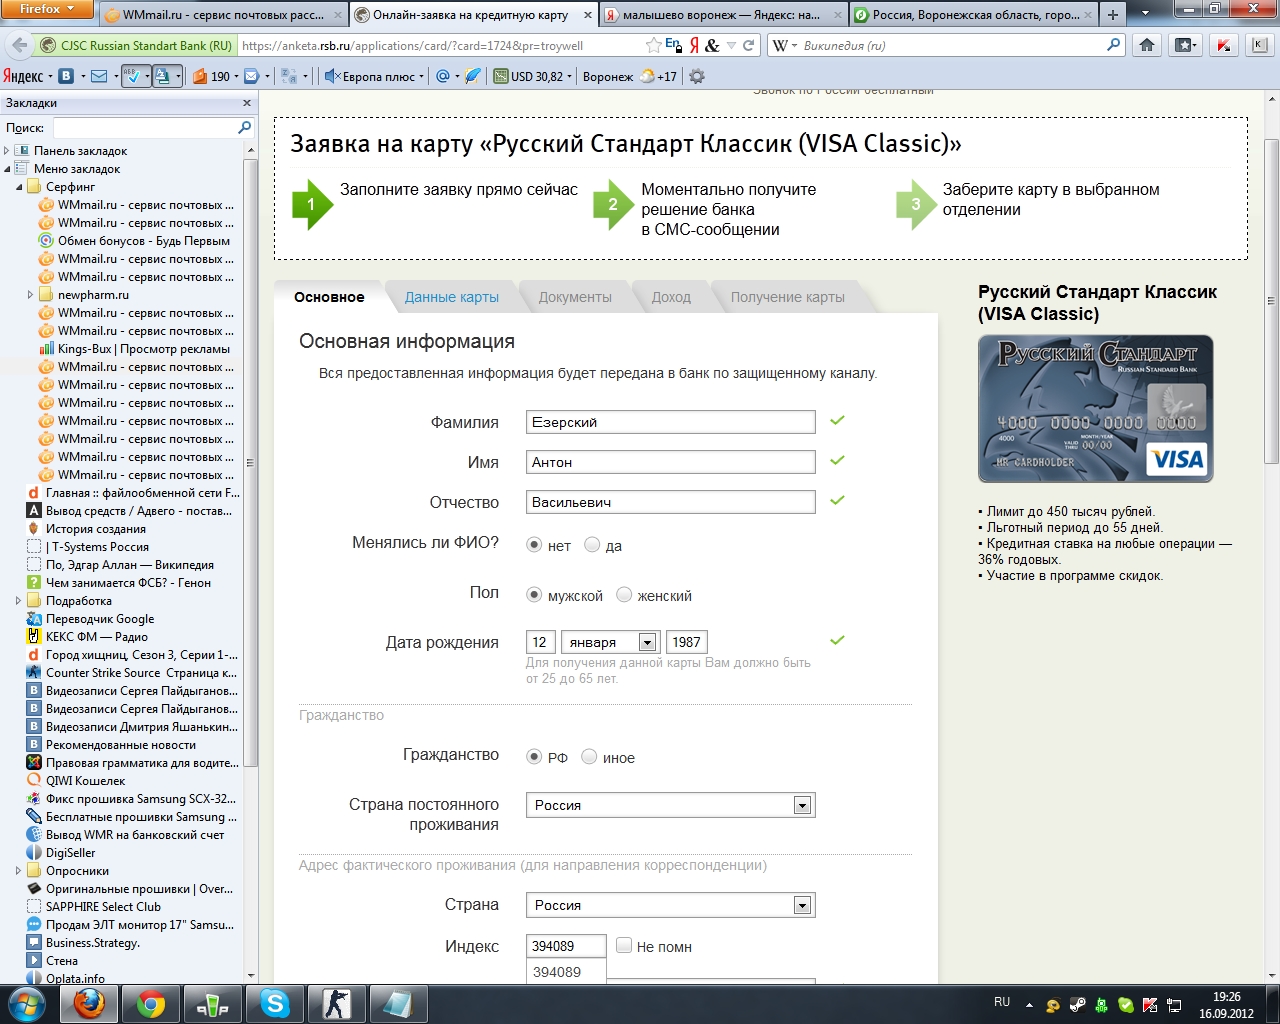Toggle the spell check ABC icon
This screenshot has height=1024, width=1280.
coord(131,76)
